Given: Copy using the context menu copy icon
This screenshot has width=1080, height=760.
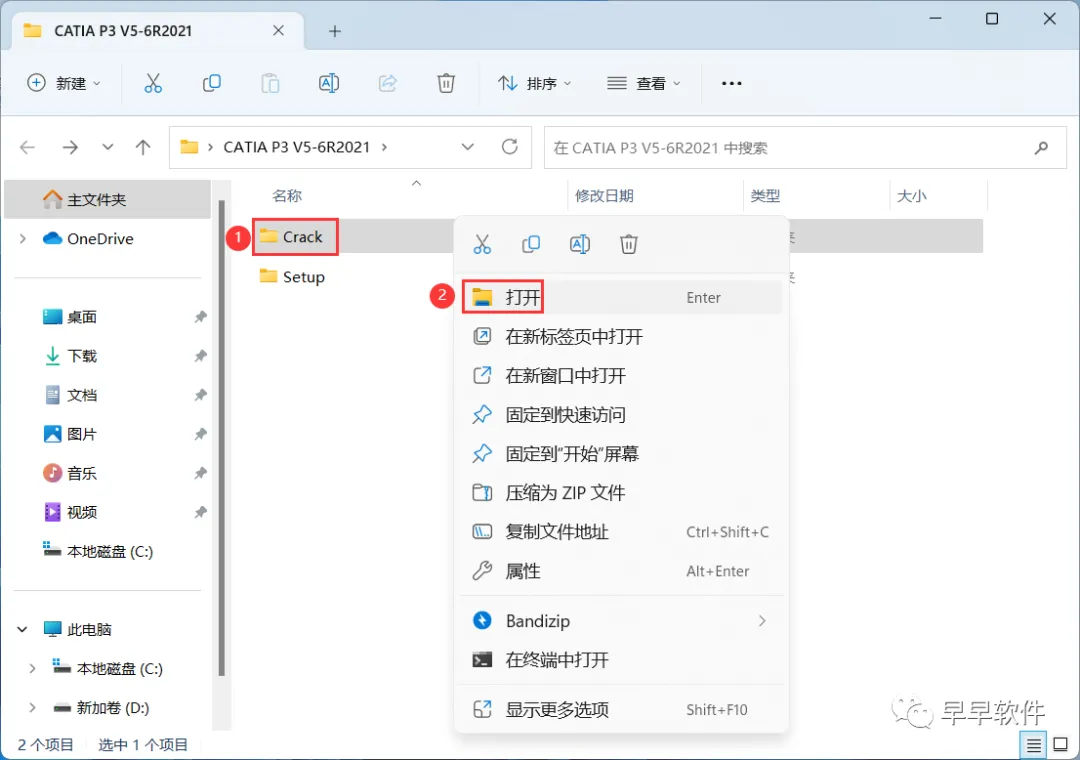Looking at the screenshot, I should [x=531, y=244].
